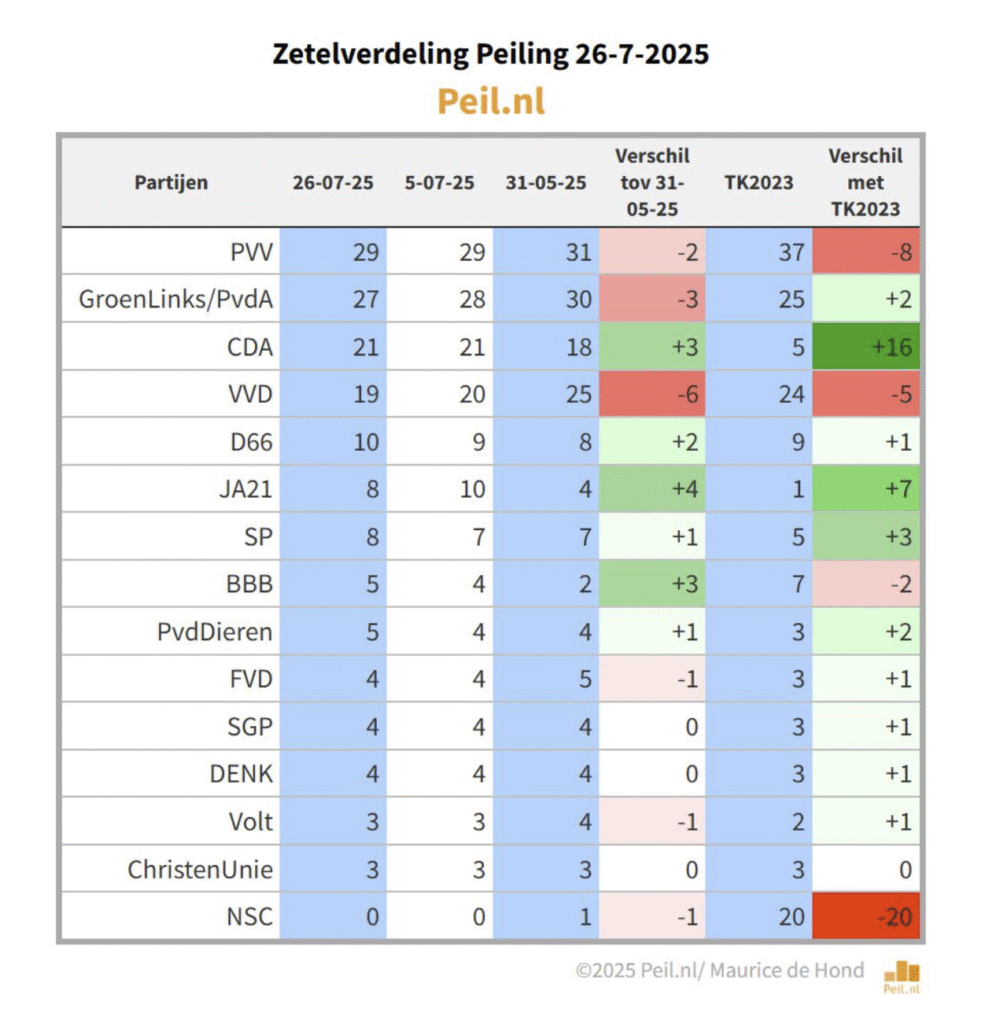Click the dark green +16 CDA cell
The width and height of the screenshot is (996, 1024).
(866, 346)
